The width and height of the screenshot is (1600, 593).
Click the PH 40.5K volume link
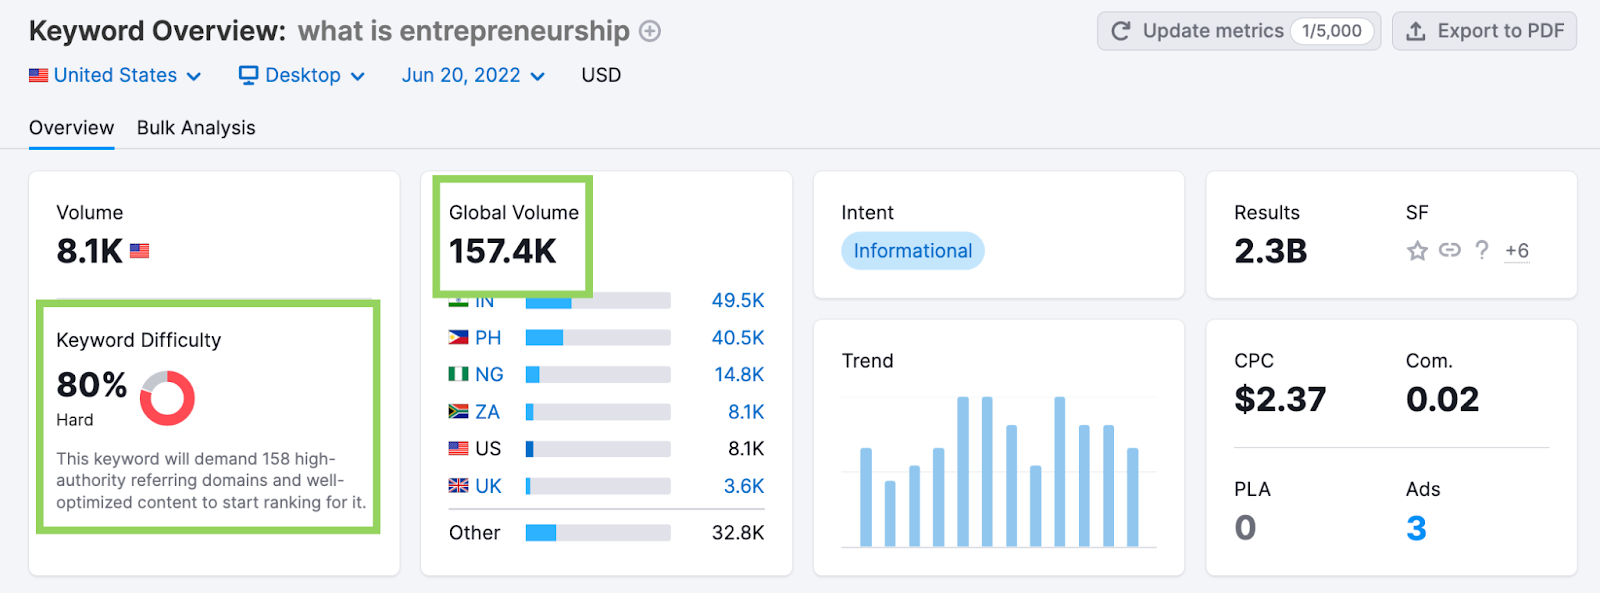coord(737,338)
